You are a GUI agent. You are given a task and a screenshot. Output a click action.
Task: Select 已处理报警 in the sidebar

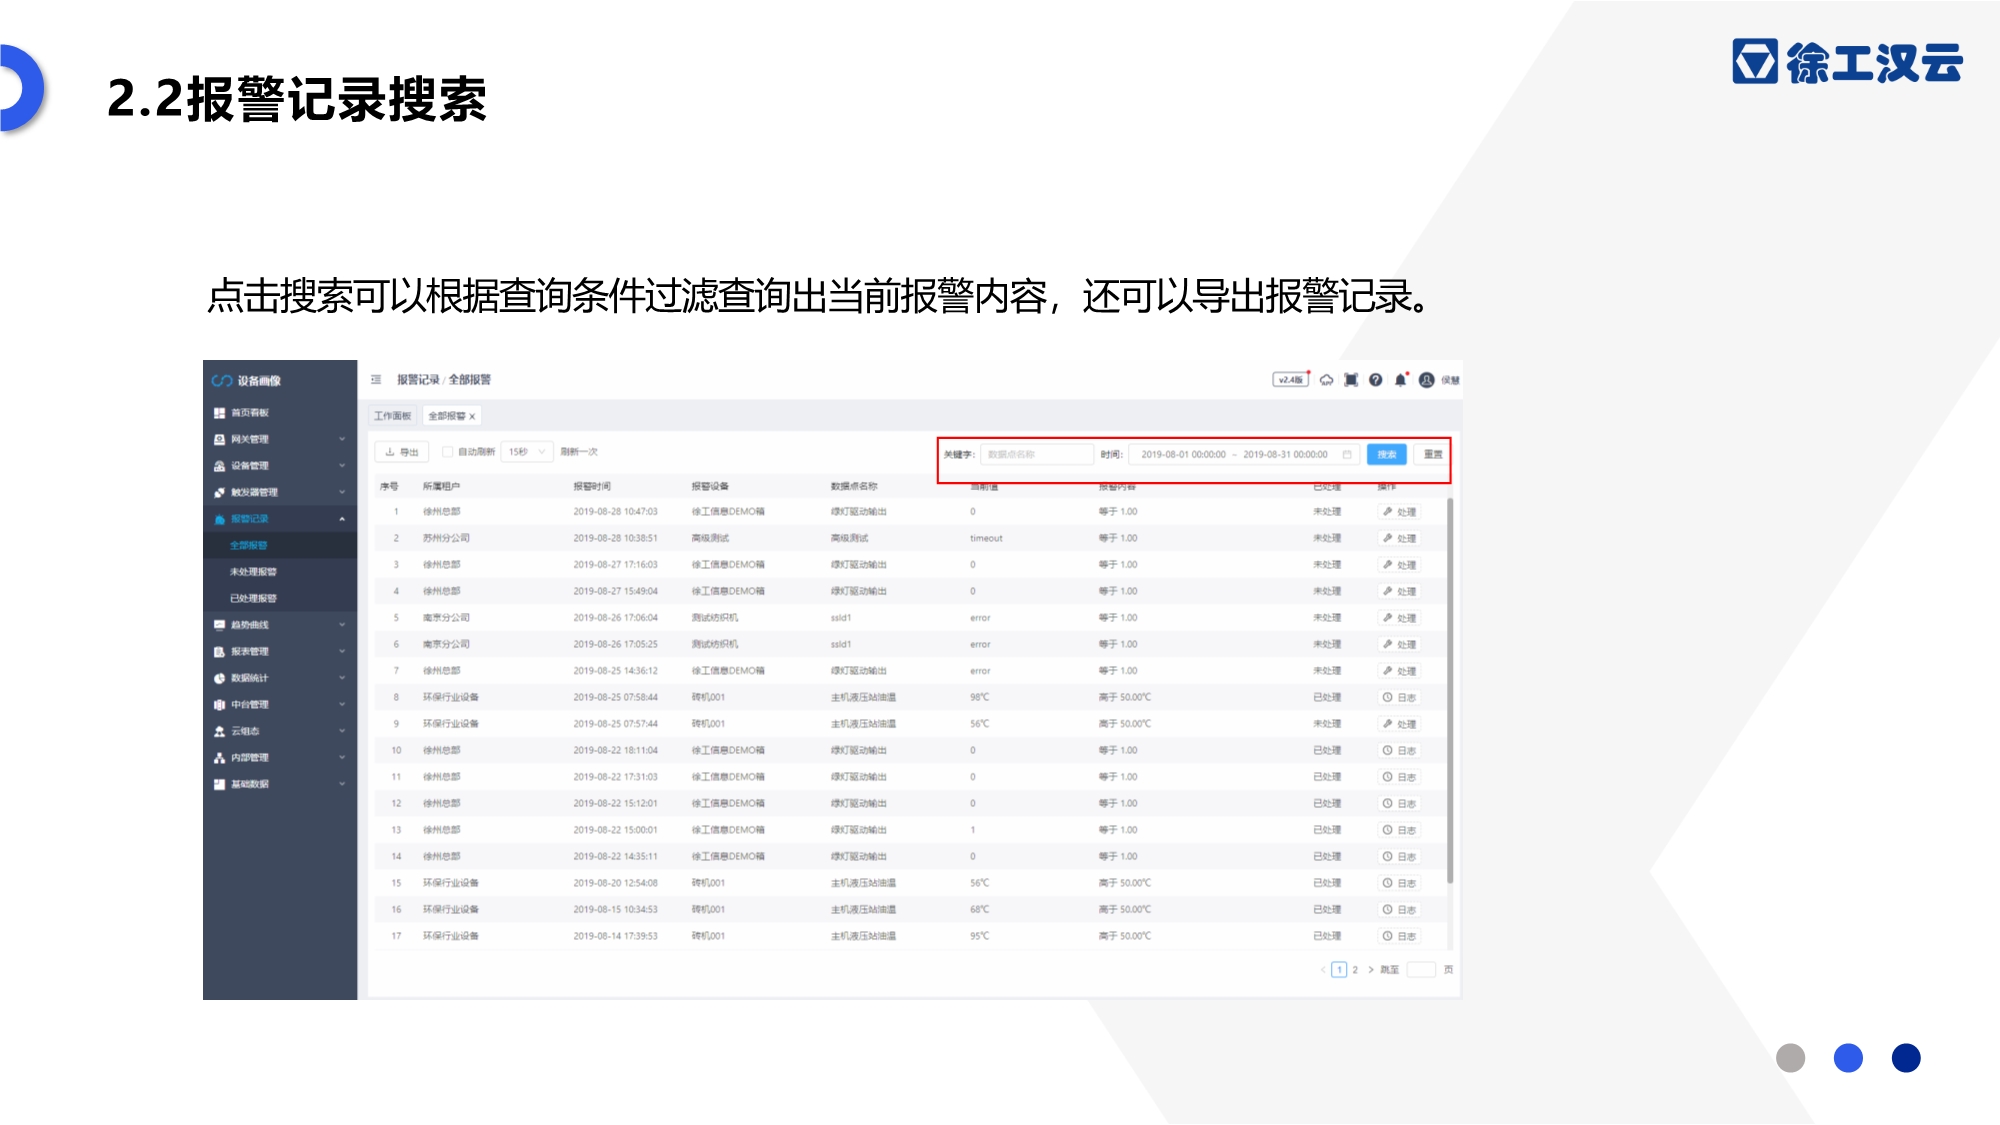pos(280,598)
